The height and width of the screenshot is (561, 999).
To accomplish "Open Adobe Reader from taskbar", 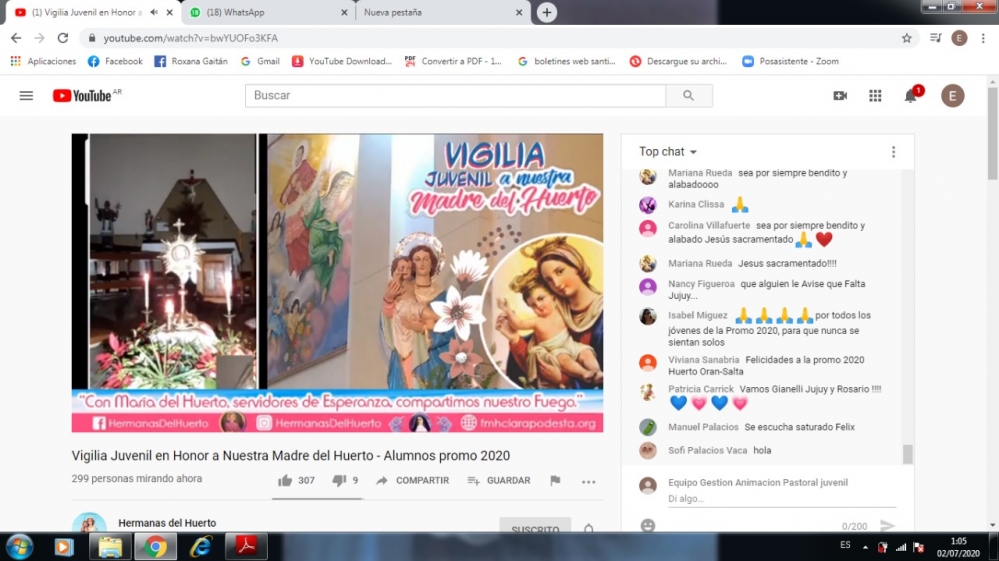I will [246, 547].
